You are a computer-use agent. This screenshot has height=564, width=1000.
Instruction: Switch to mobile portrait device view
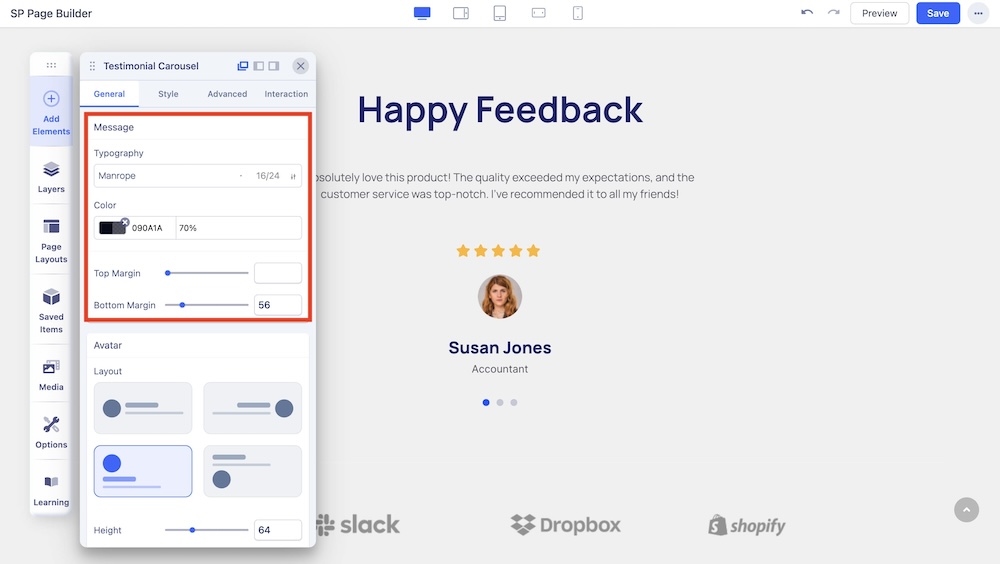coord(578,13)
